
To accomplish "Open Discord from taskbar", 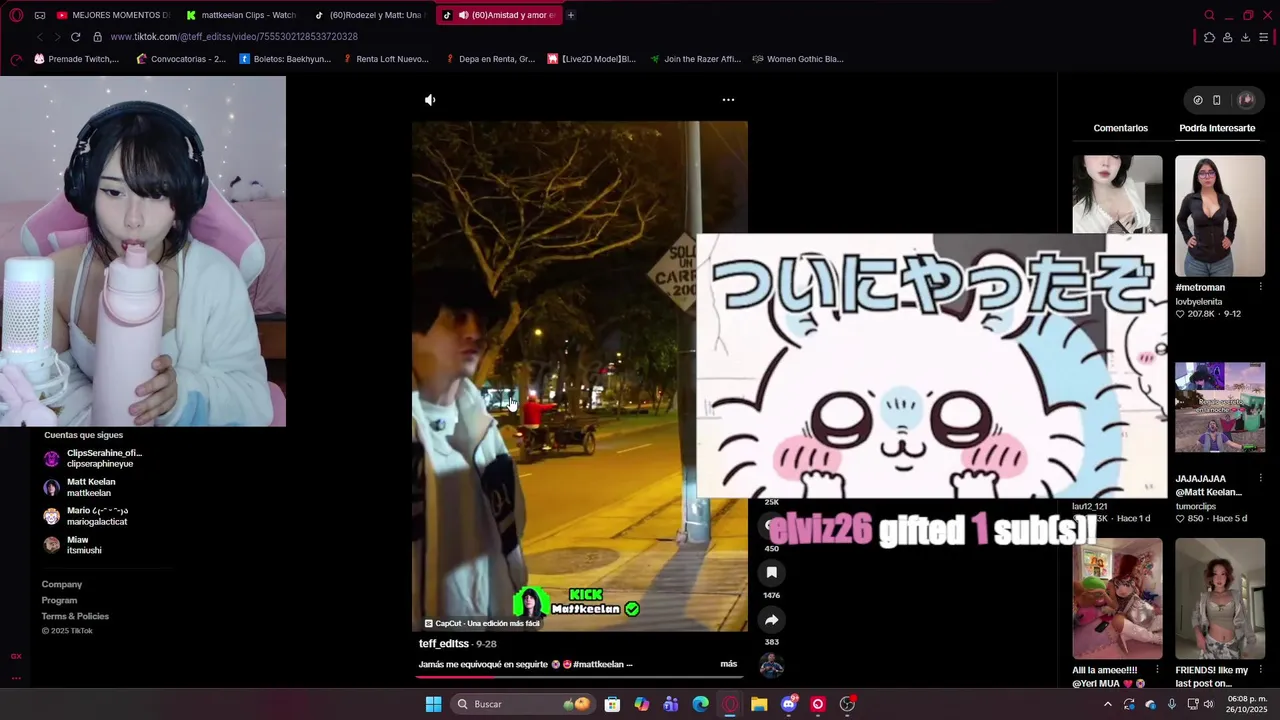I will pos(788,704).
